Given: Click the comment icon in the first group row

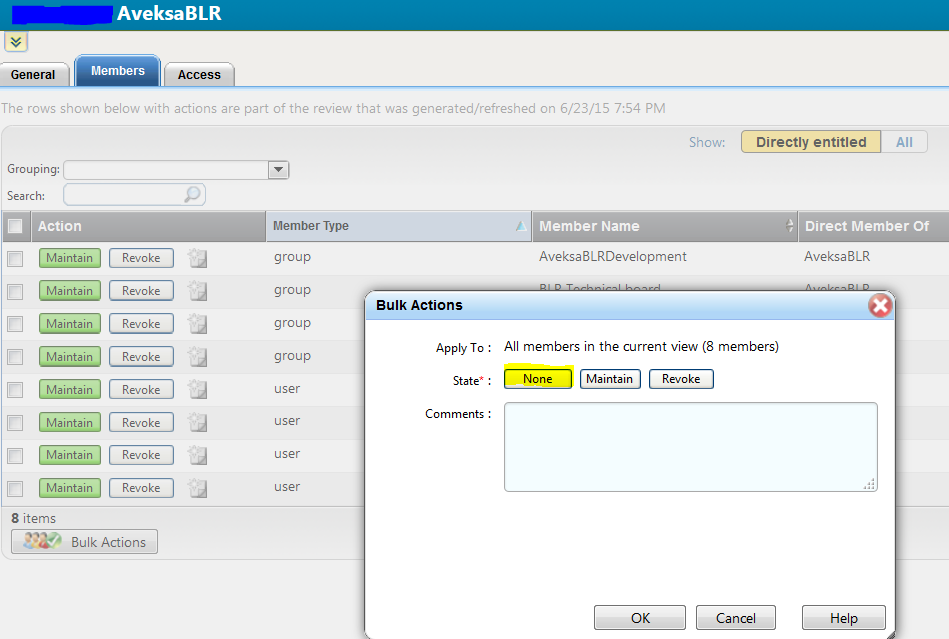Looking at the screenshot, I should (198, 258).
